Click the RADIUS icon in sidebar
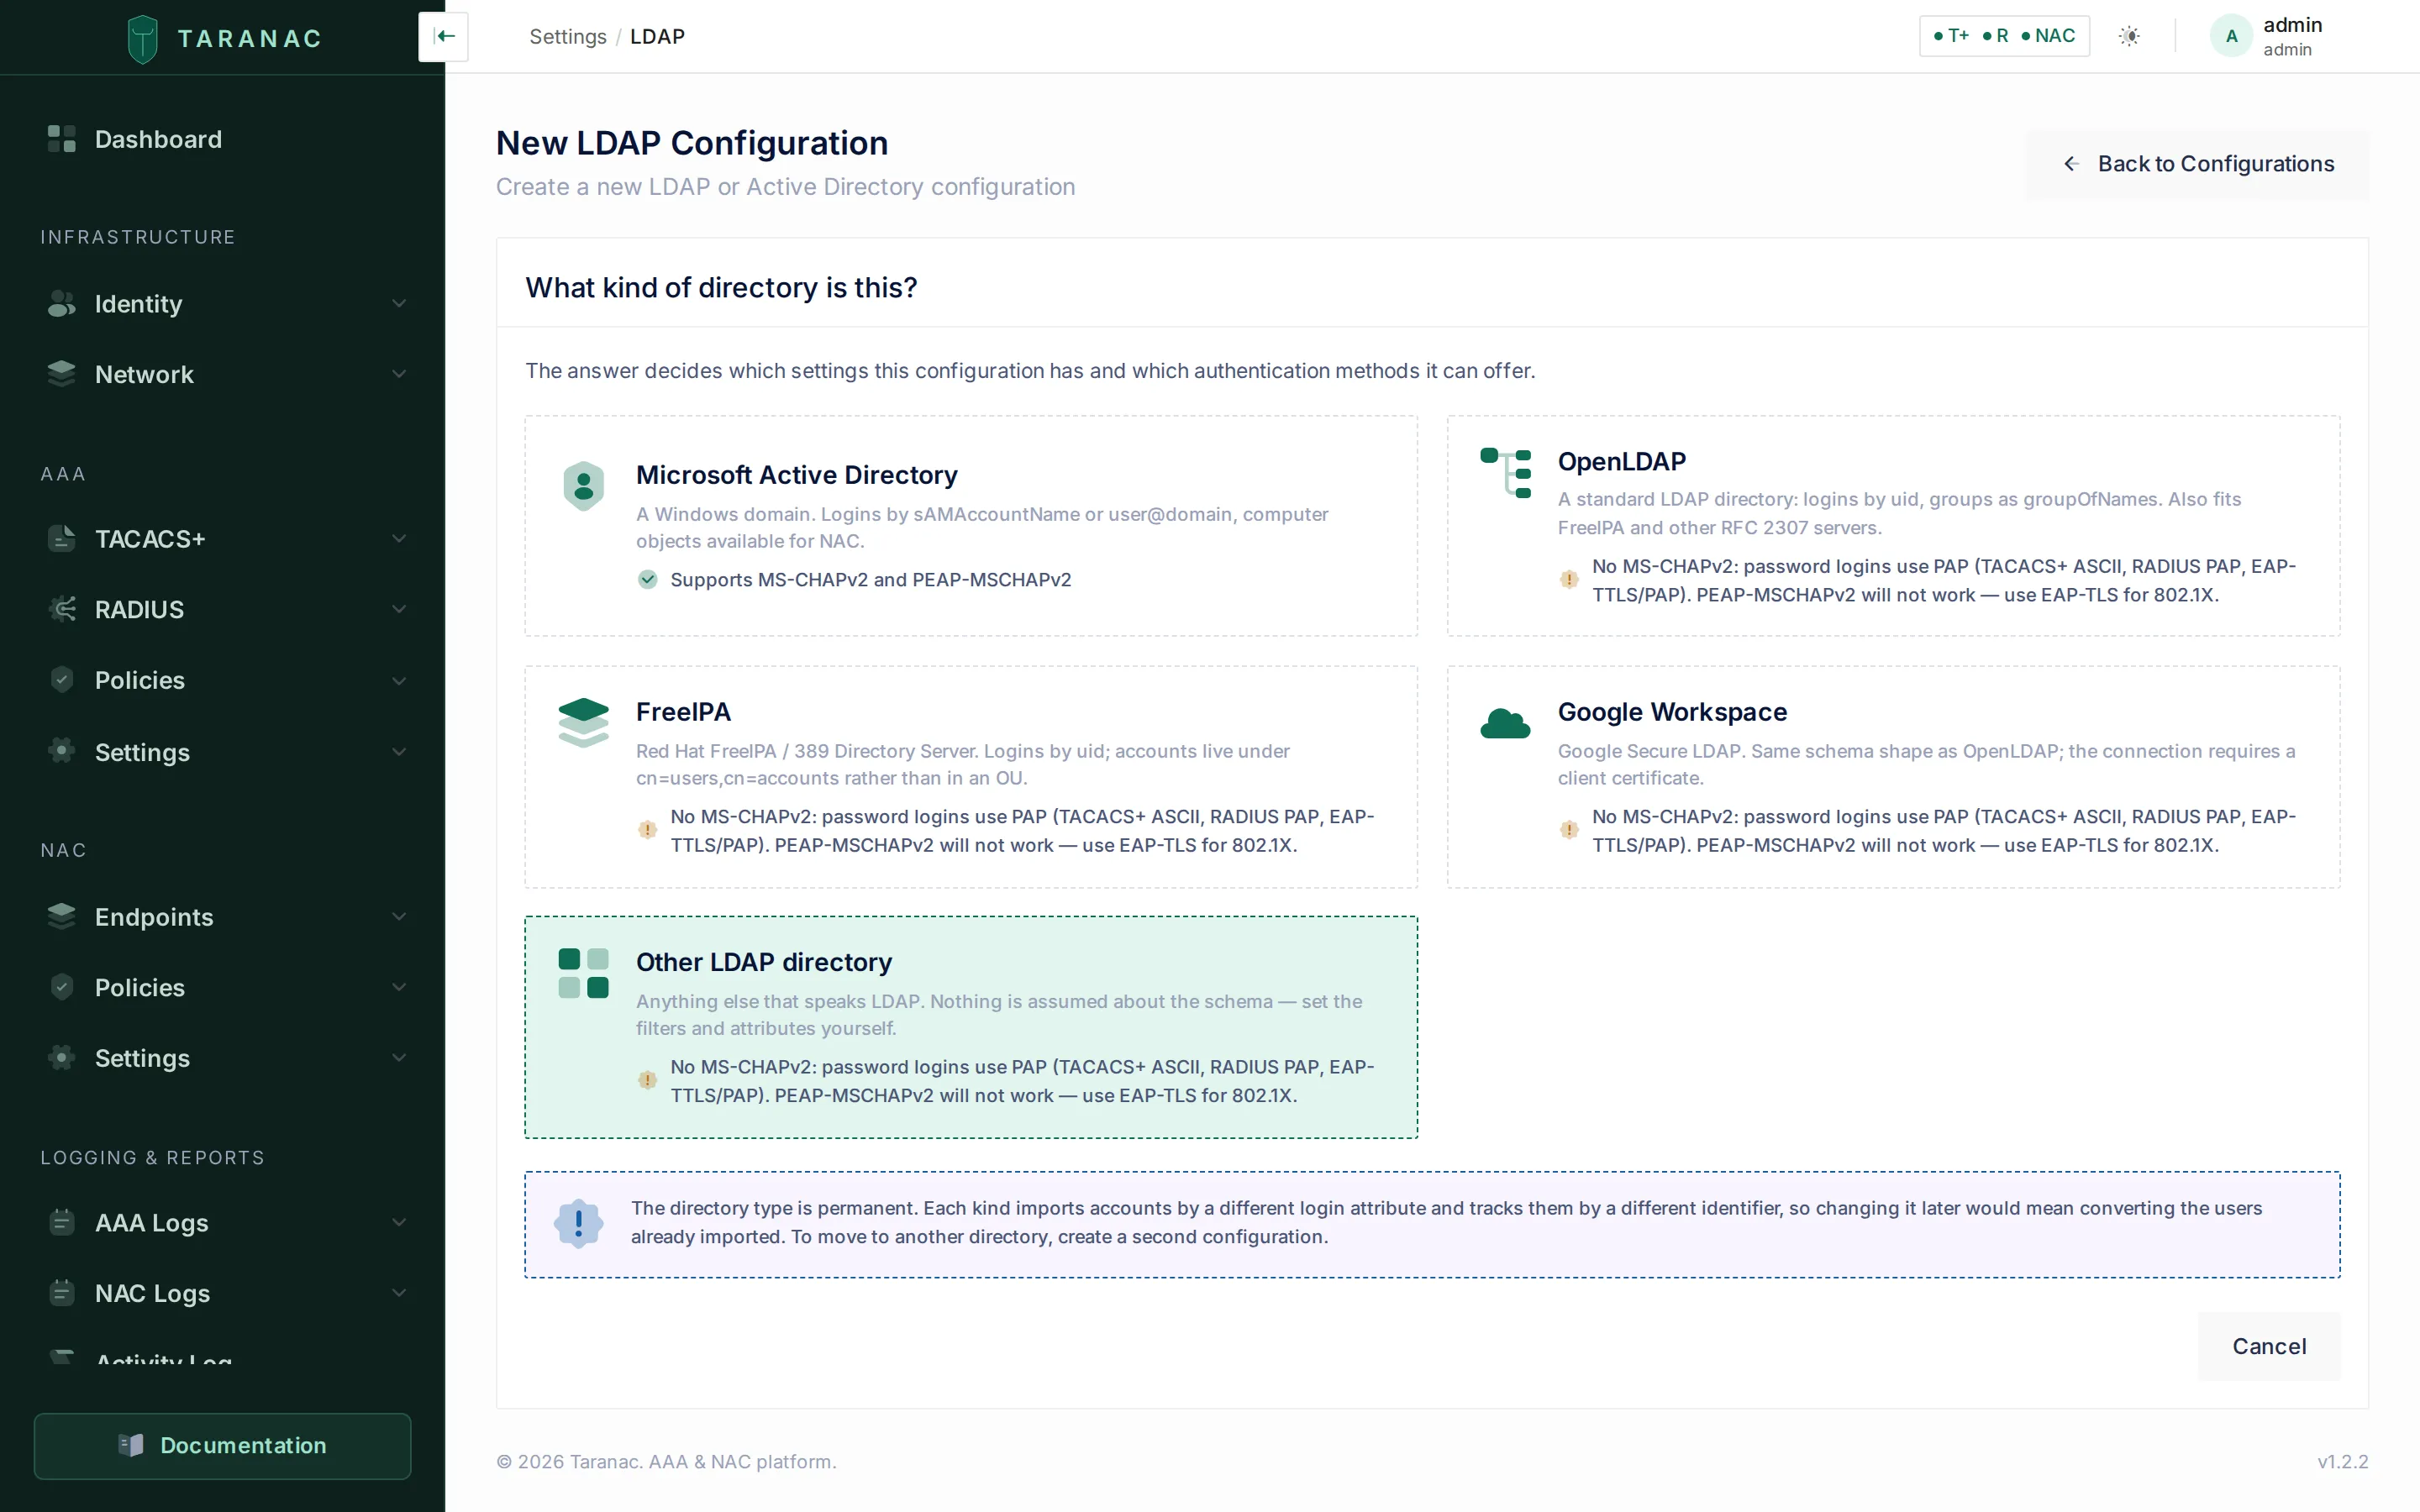The image size is (2420, 1512). click(x=62, y=609)
